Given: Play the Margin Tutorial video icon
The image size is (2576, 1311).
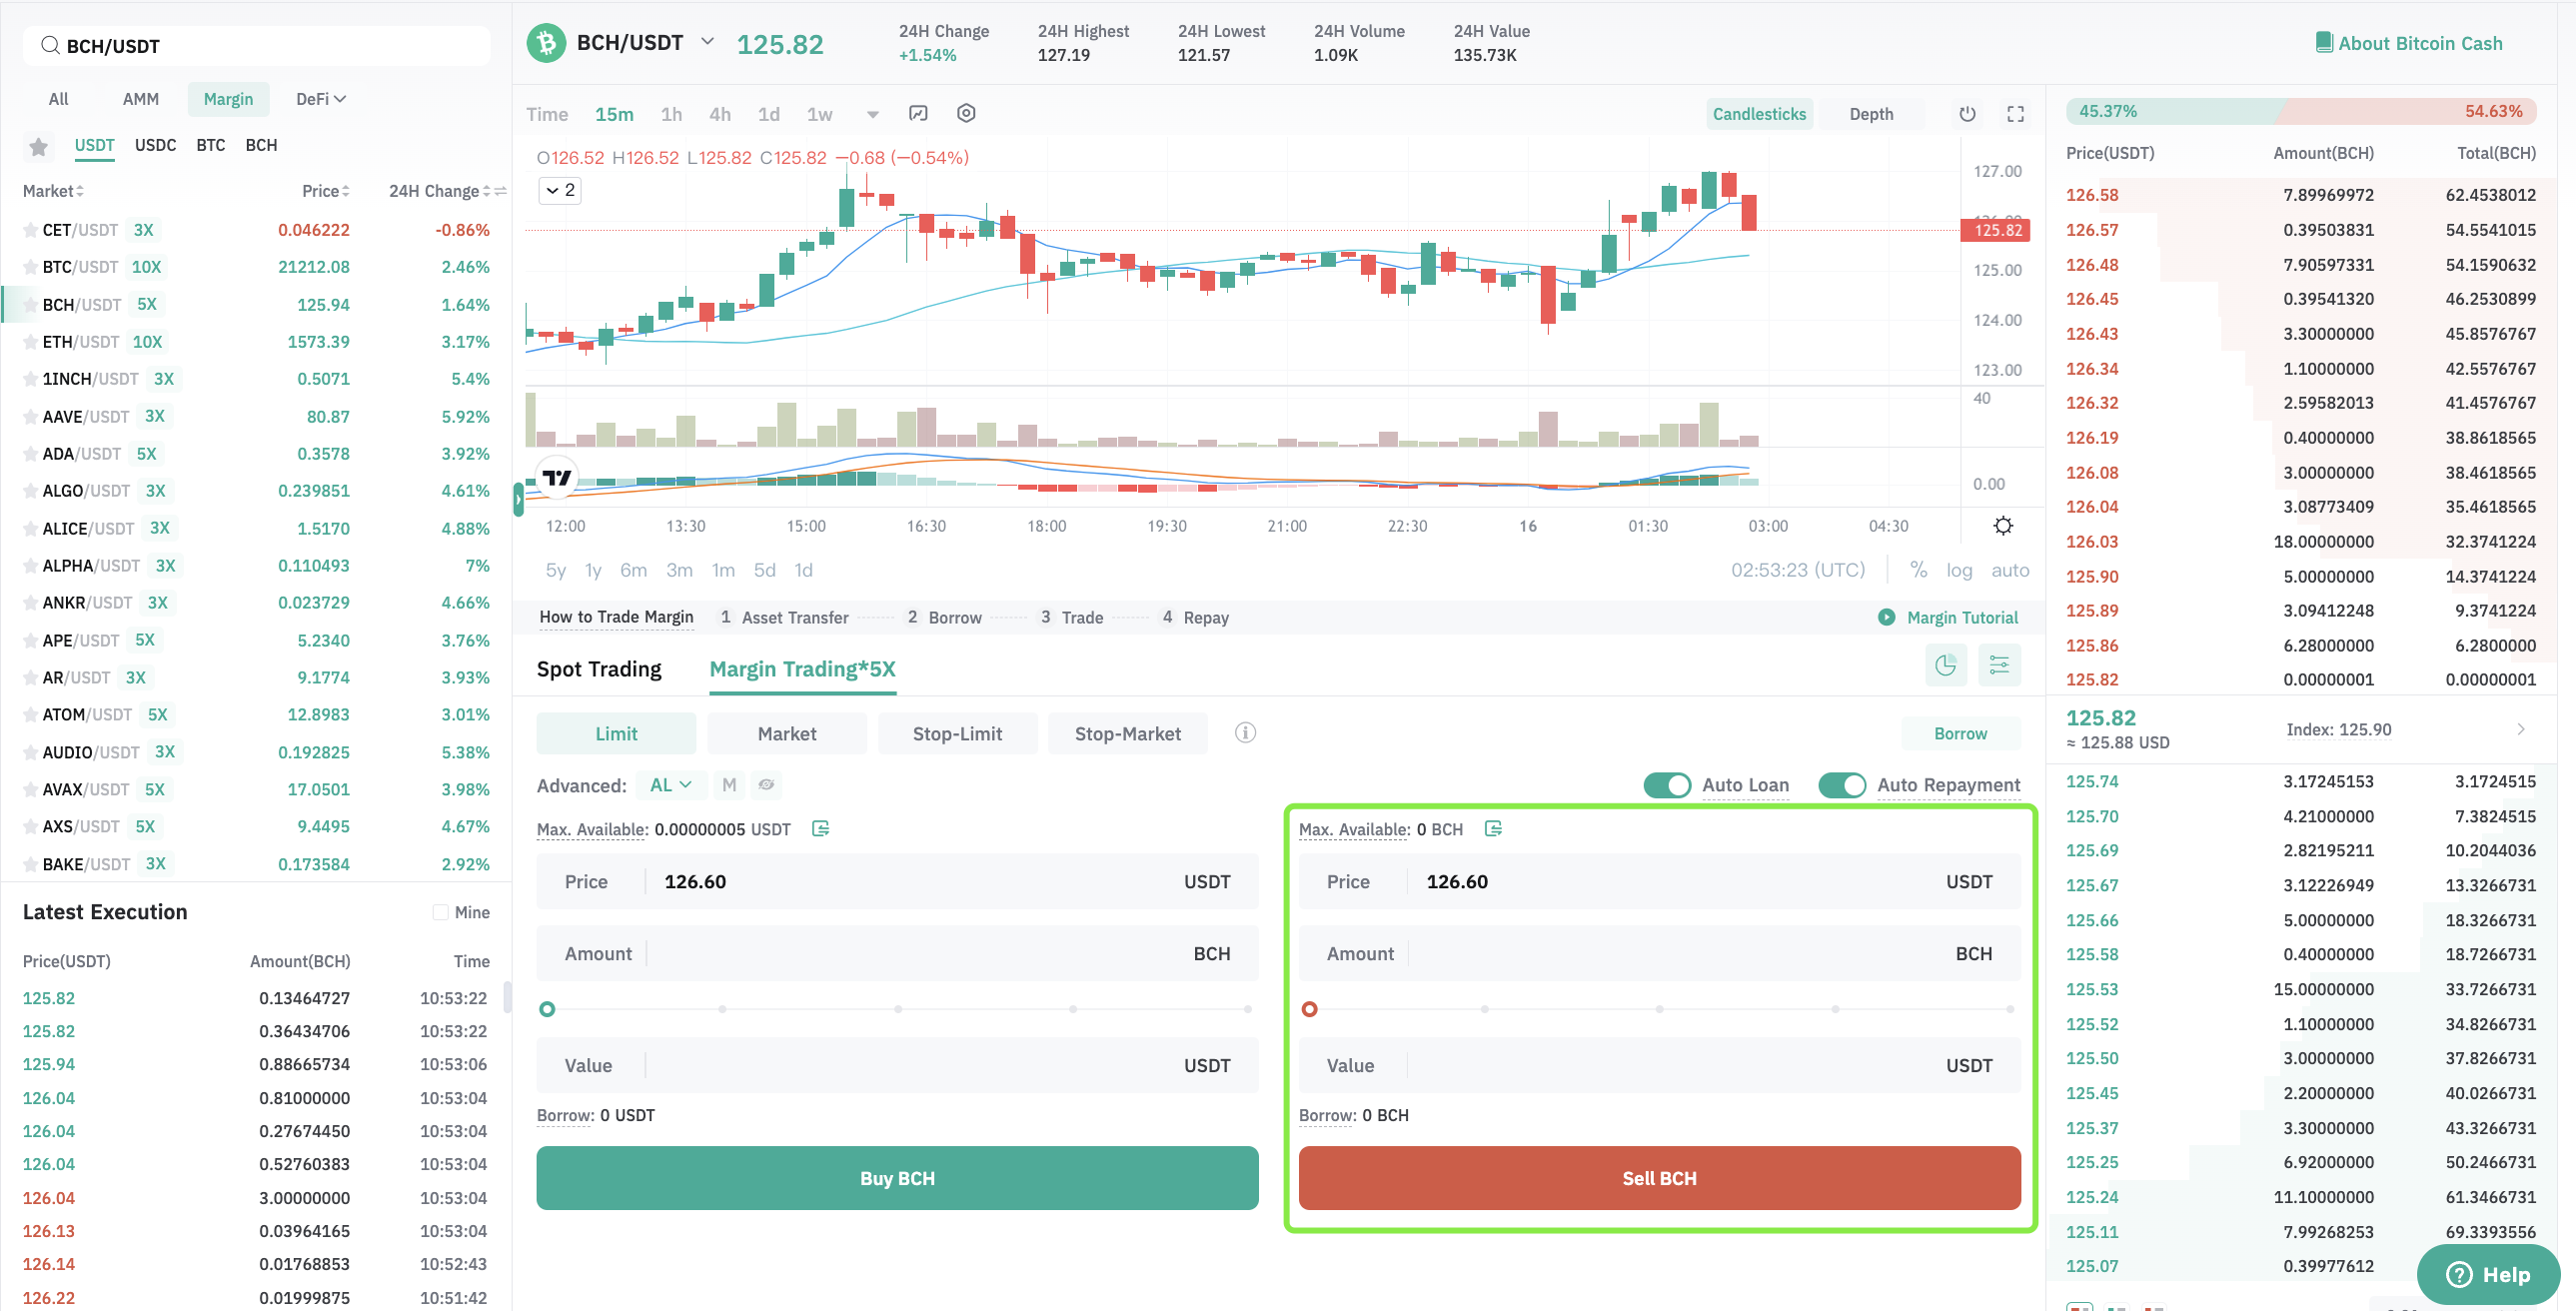Looking at the screenshot, I should coord(1886,617).
